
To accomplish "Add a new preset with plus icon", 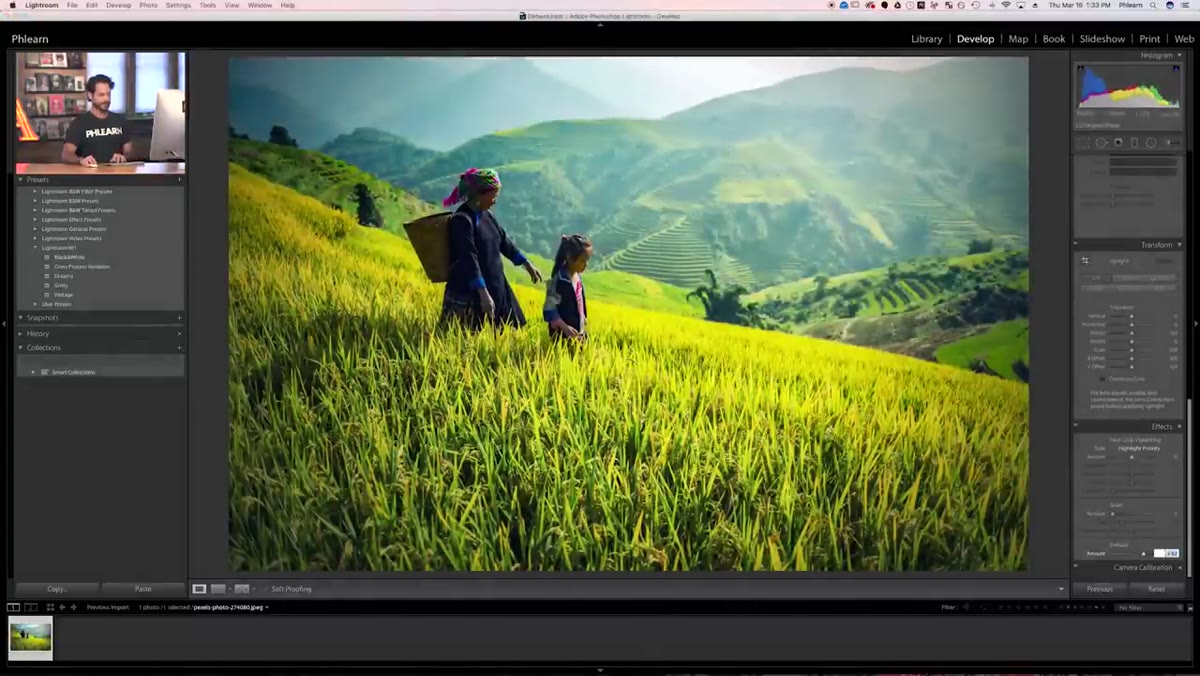I will (x=179, y=179).
